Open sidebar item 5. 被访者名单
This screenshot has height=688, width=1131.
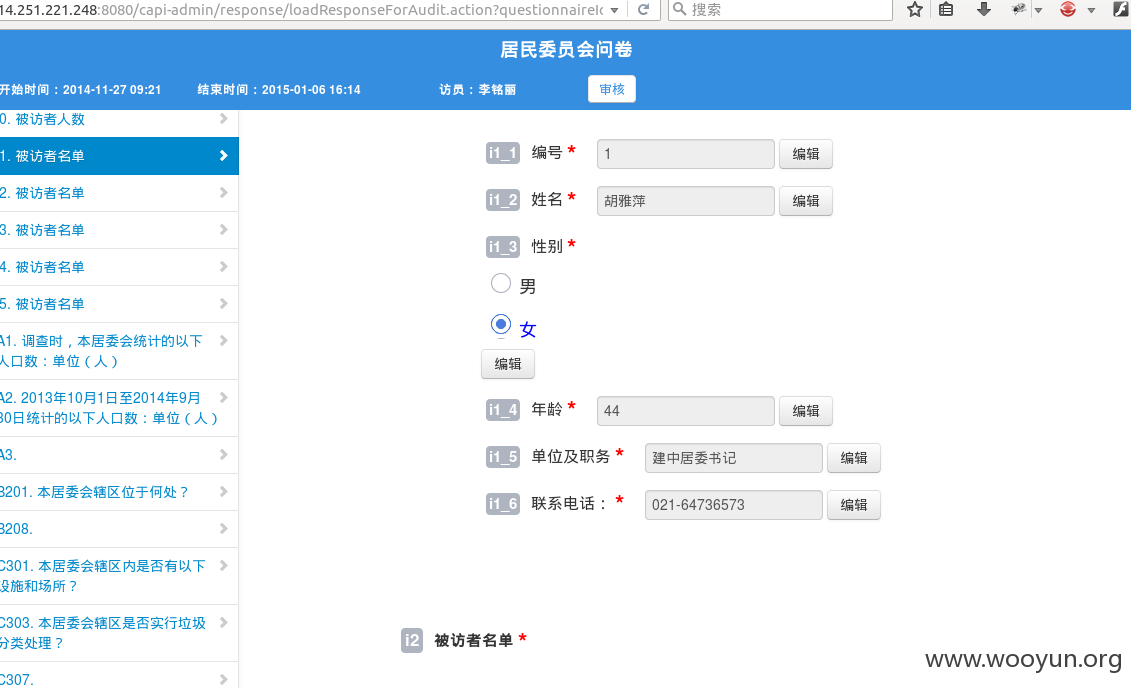coord(119,304)
